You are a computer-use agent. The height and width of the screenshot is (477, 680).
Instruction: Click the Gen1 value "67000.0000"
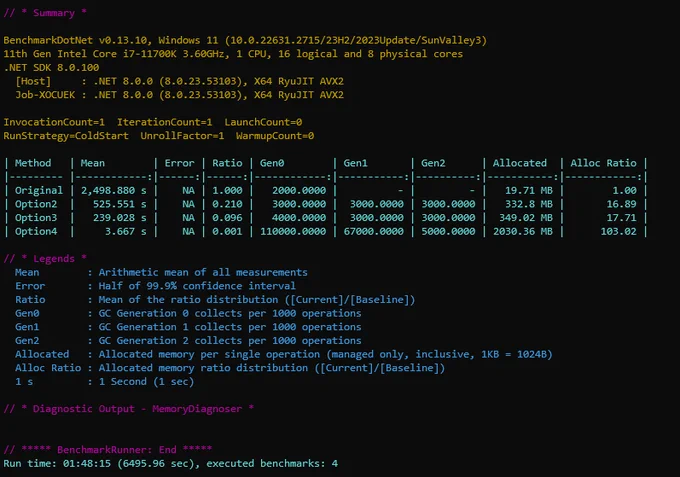[x=374, y=232]
